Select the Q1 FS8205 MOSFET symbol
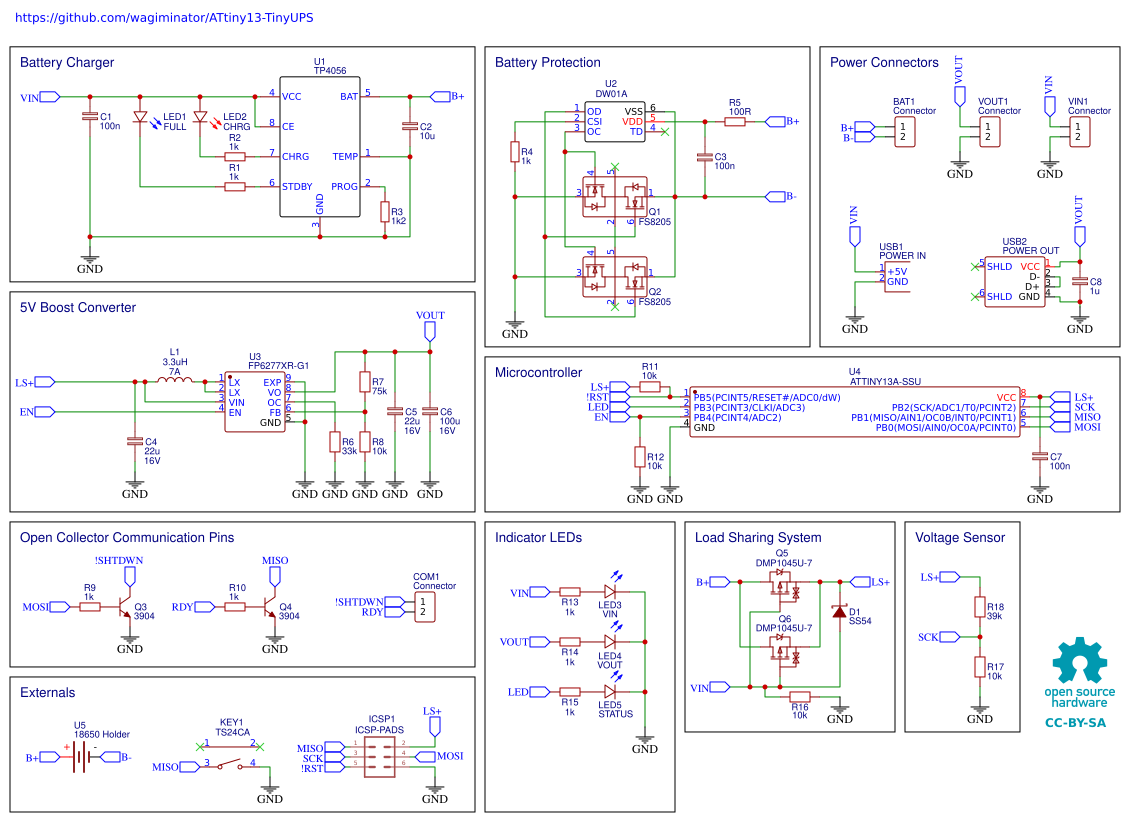 click(x=615, y=197)
